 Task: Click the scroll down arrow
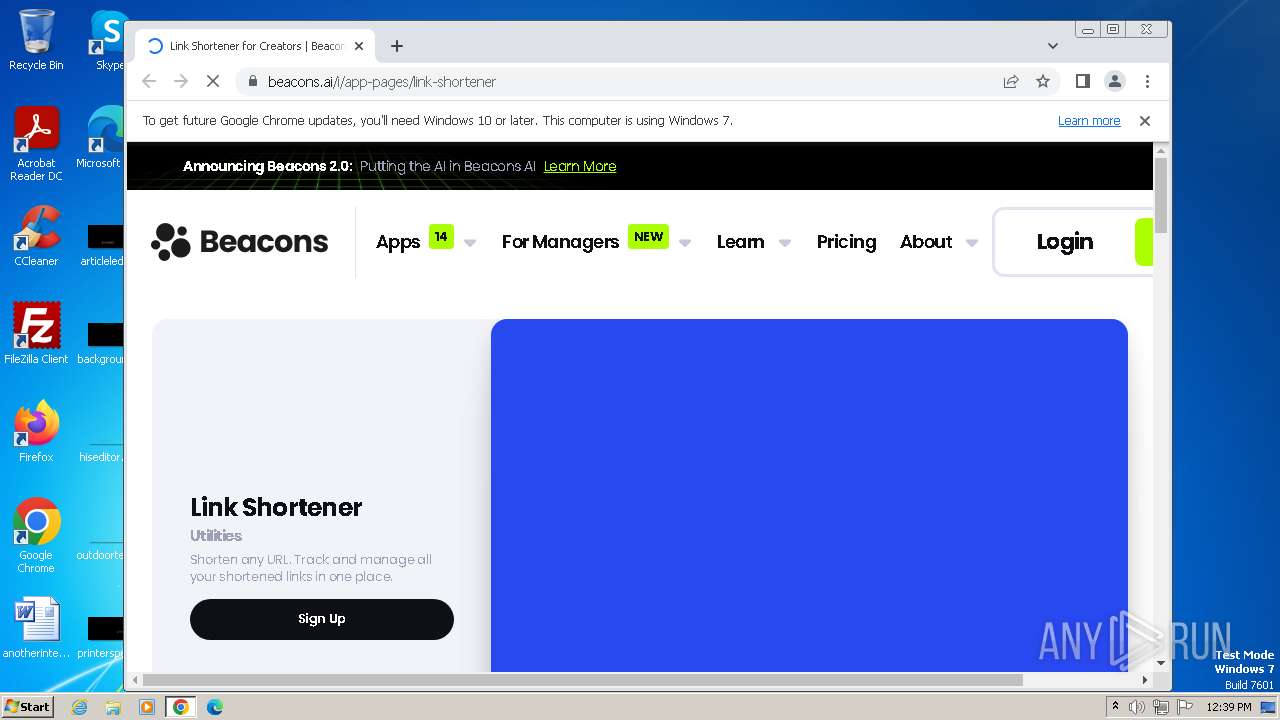[1161, 663]
